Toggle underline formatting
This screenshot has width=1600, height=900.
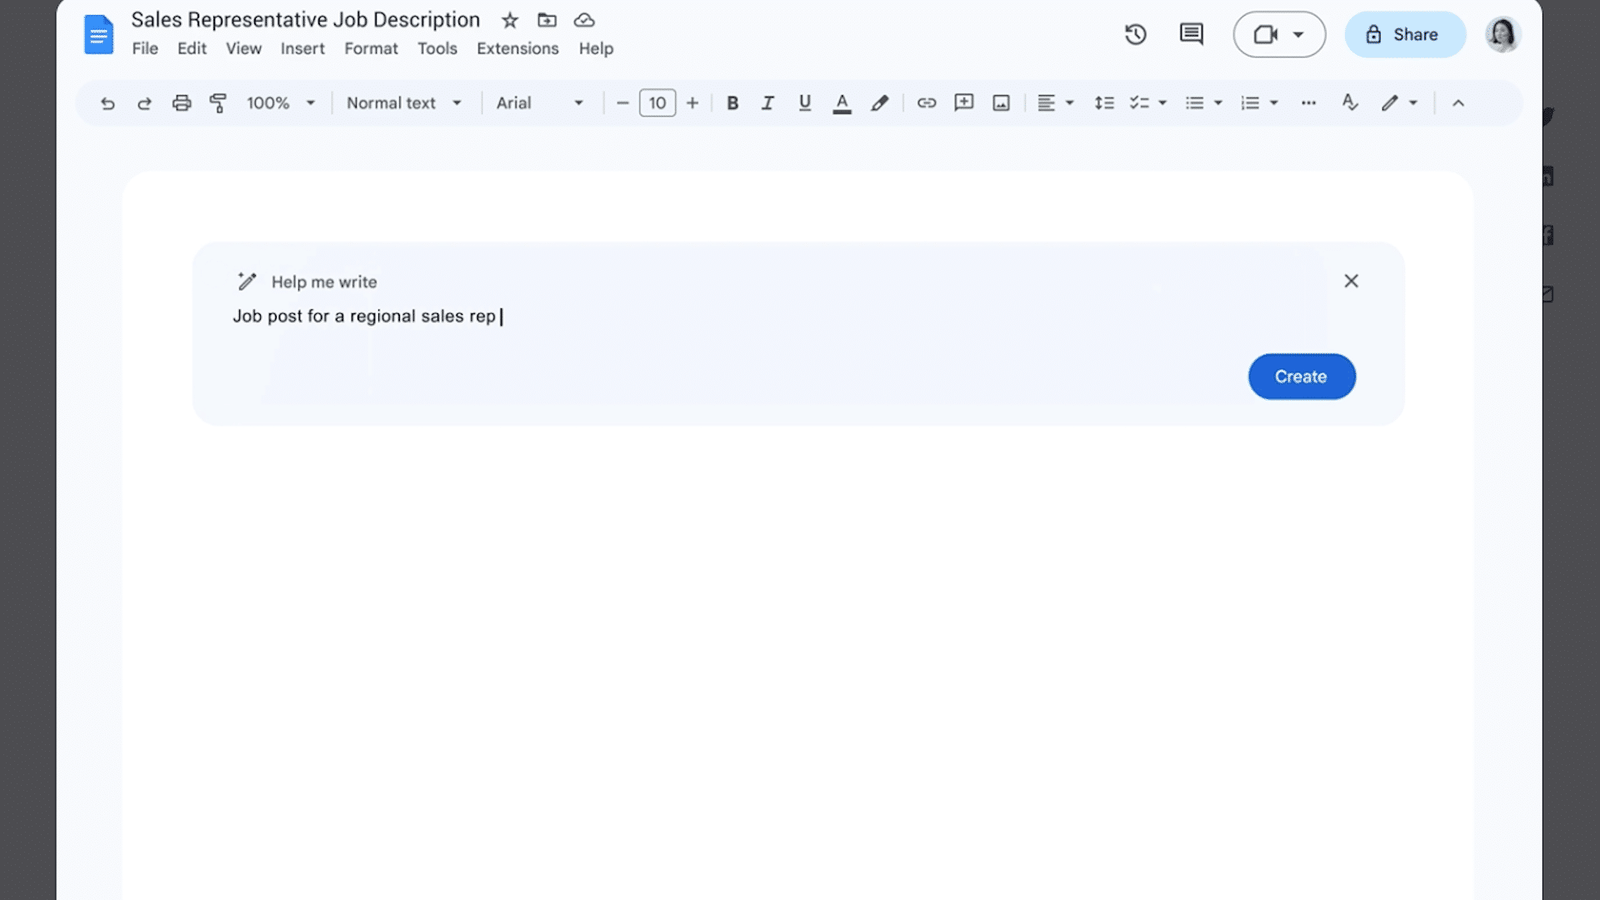[x=804, y=102]
